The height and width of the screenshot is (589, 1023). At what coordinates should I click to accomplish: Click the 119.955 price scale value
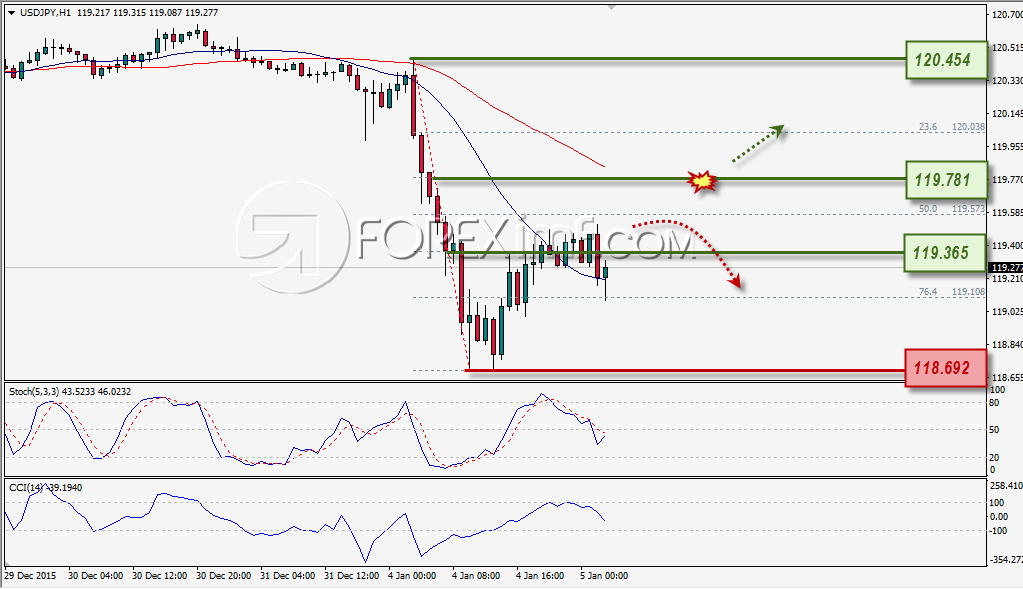(x=1007, y=147)
